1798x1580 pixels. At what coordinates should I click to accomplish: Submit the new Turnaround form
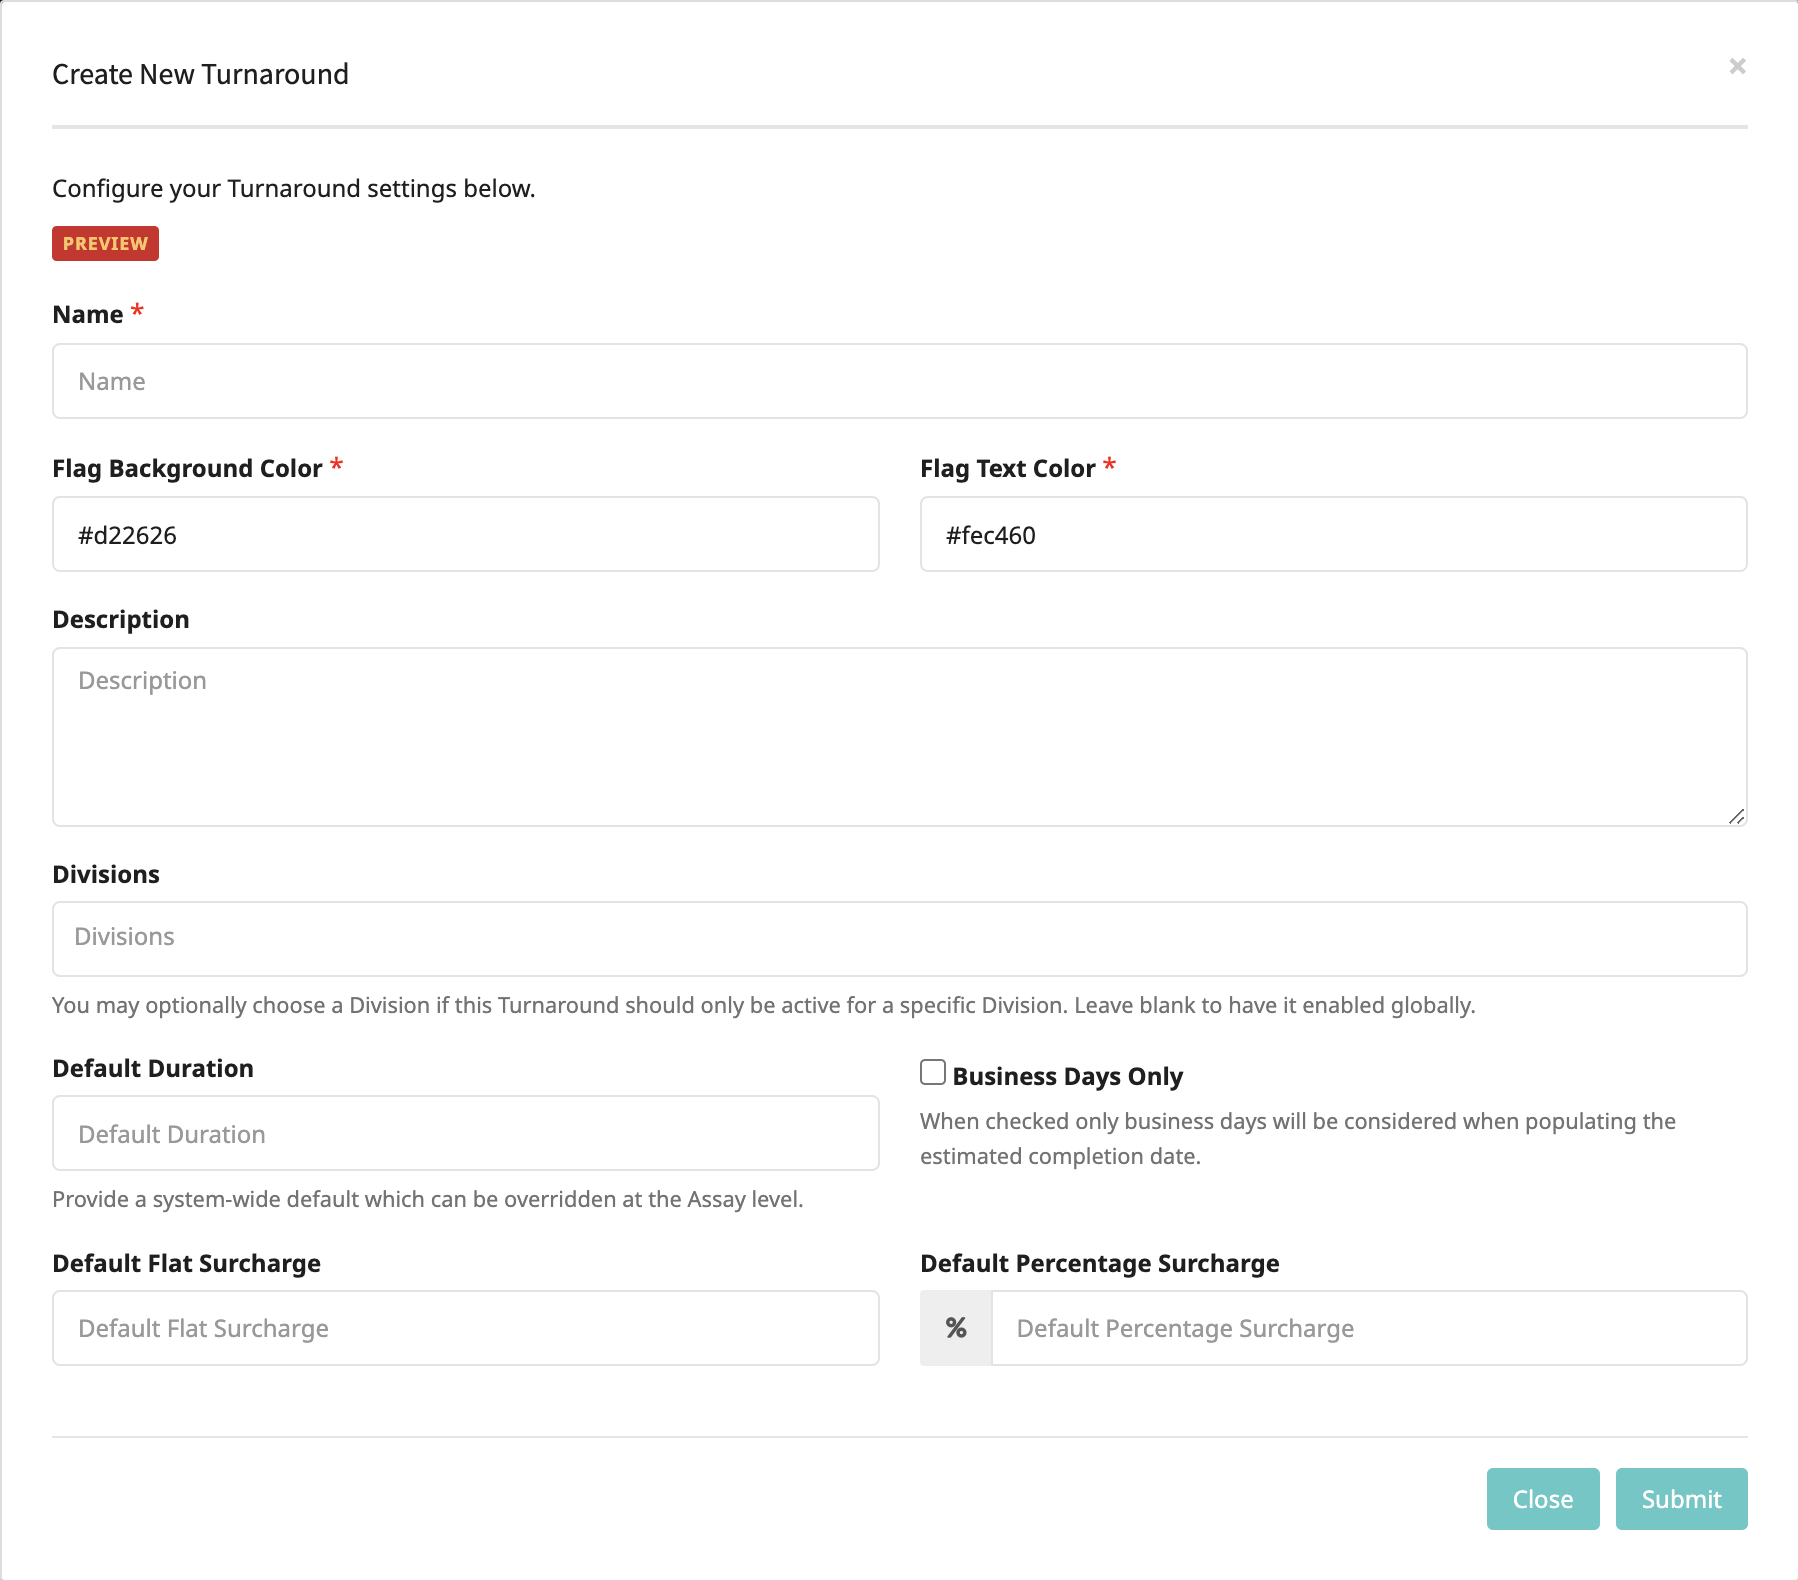(1681, 1499)
